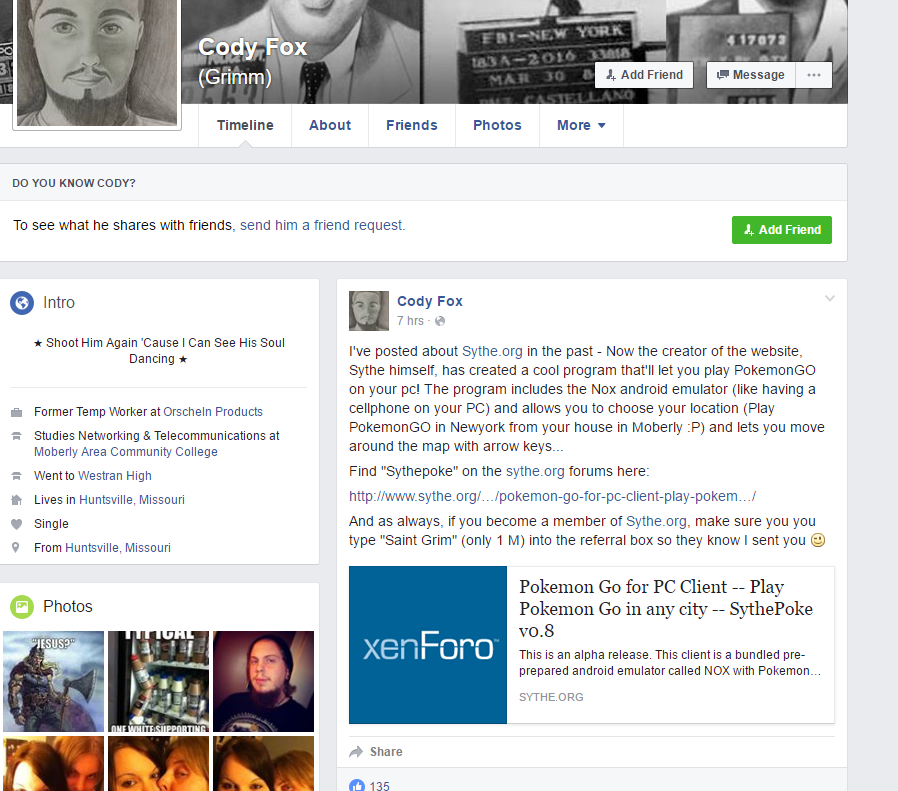Open the three-dots more options button
This screenshot has width=898, height=791.
coord(814,75)
